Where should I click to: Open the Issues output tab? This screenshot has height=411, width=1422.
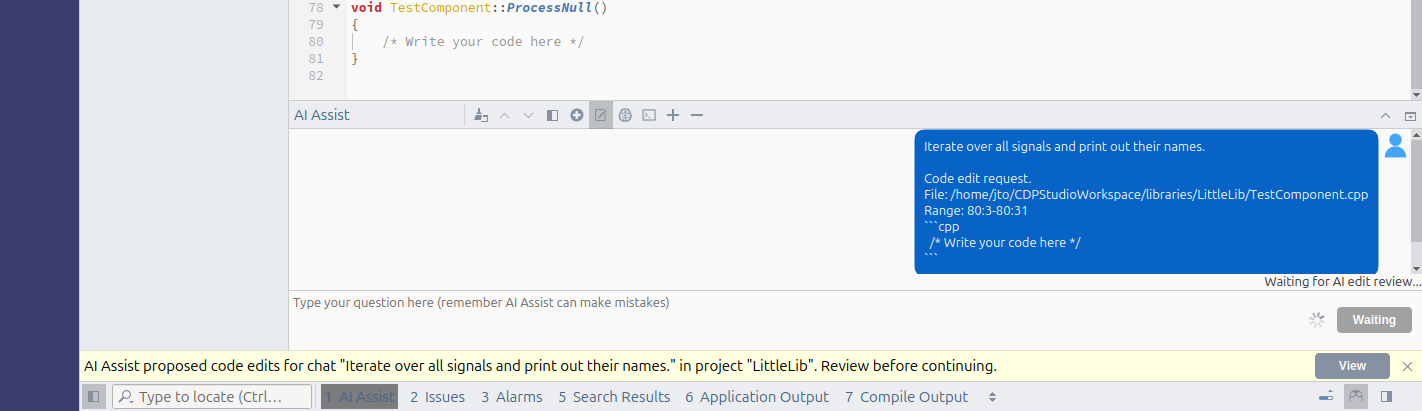[437, 397]
